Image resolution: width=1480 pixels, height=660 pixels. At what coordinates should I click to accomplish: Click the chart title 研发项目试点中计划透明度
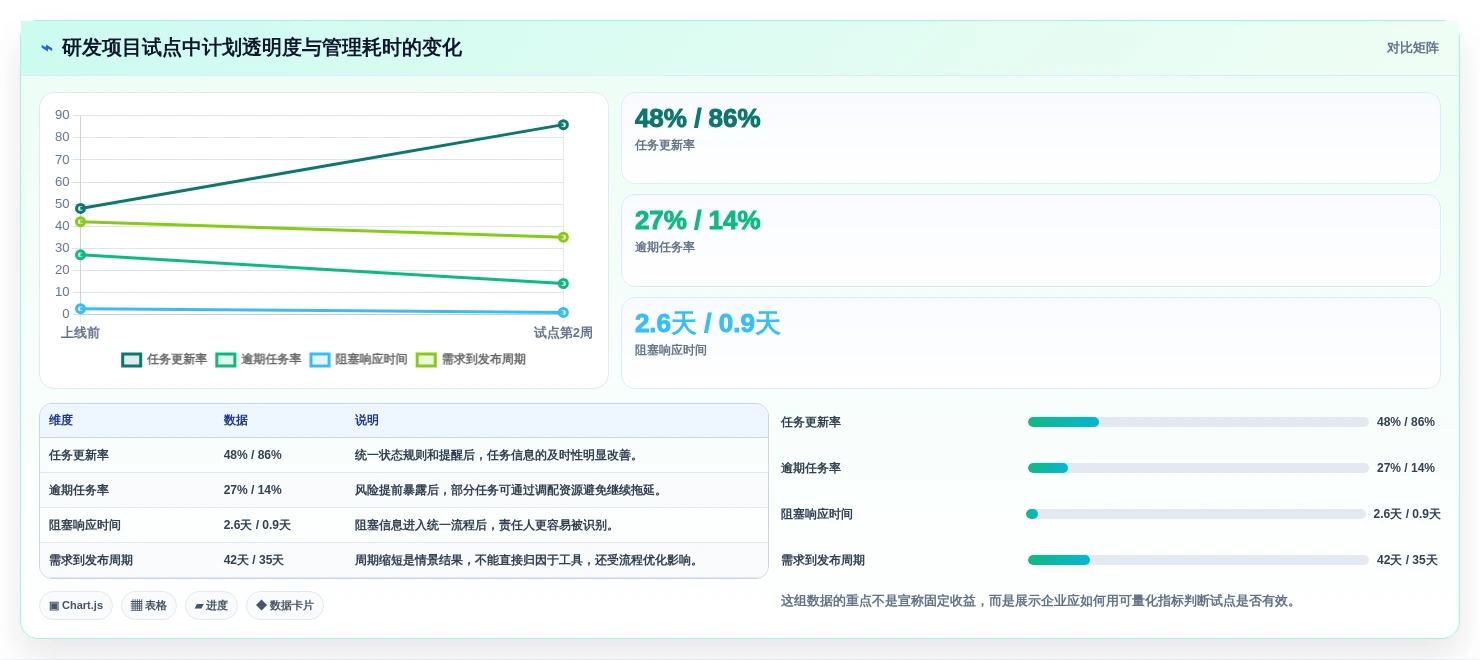(262, 48)
